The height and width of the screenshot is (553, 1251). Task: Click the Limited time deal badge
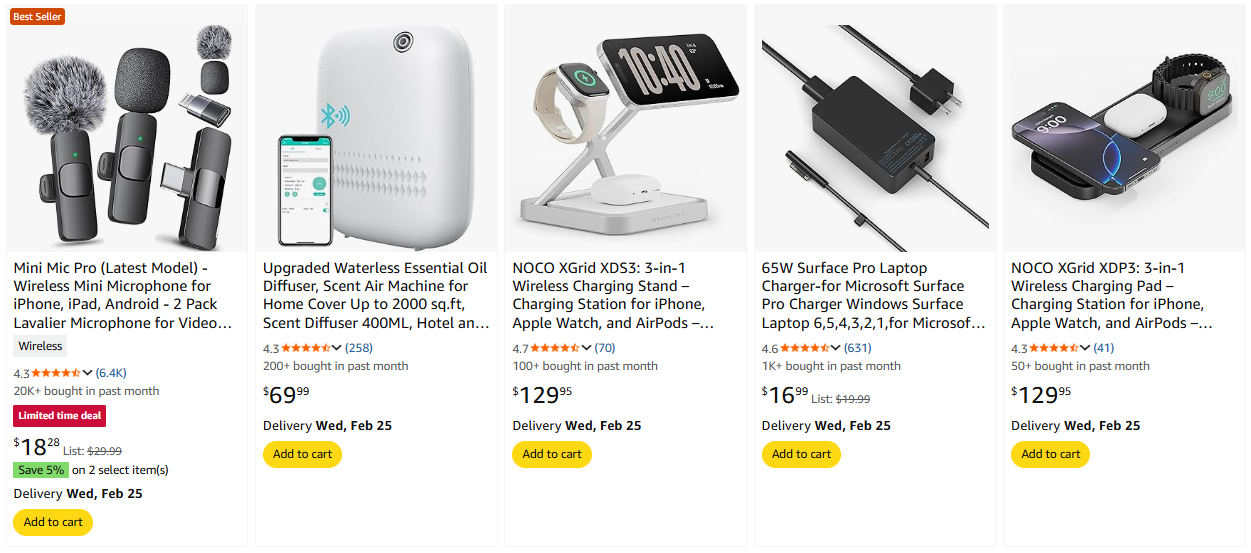point(59,416)
